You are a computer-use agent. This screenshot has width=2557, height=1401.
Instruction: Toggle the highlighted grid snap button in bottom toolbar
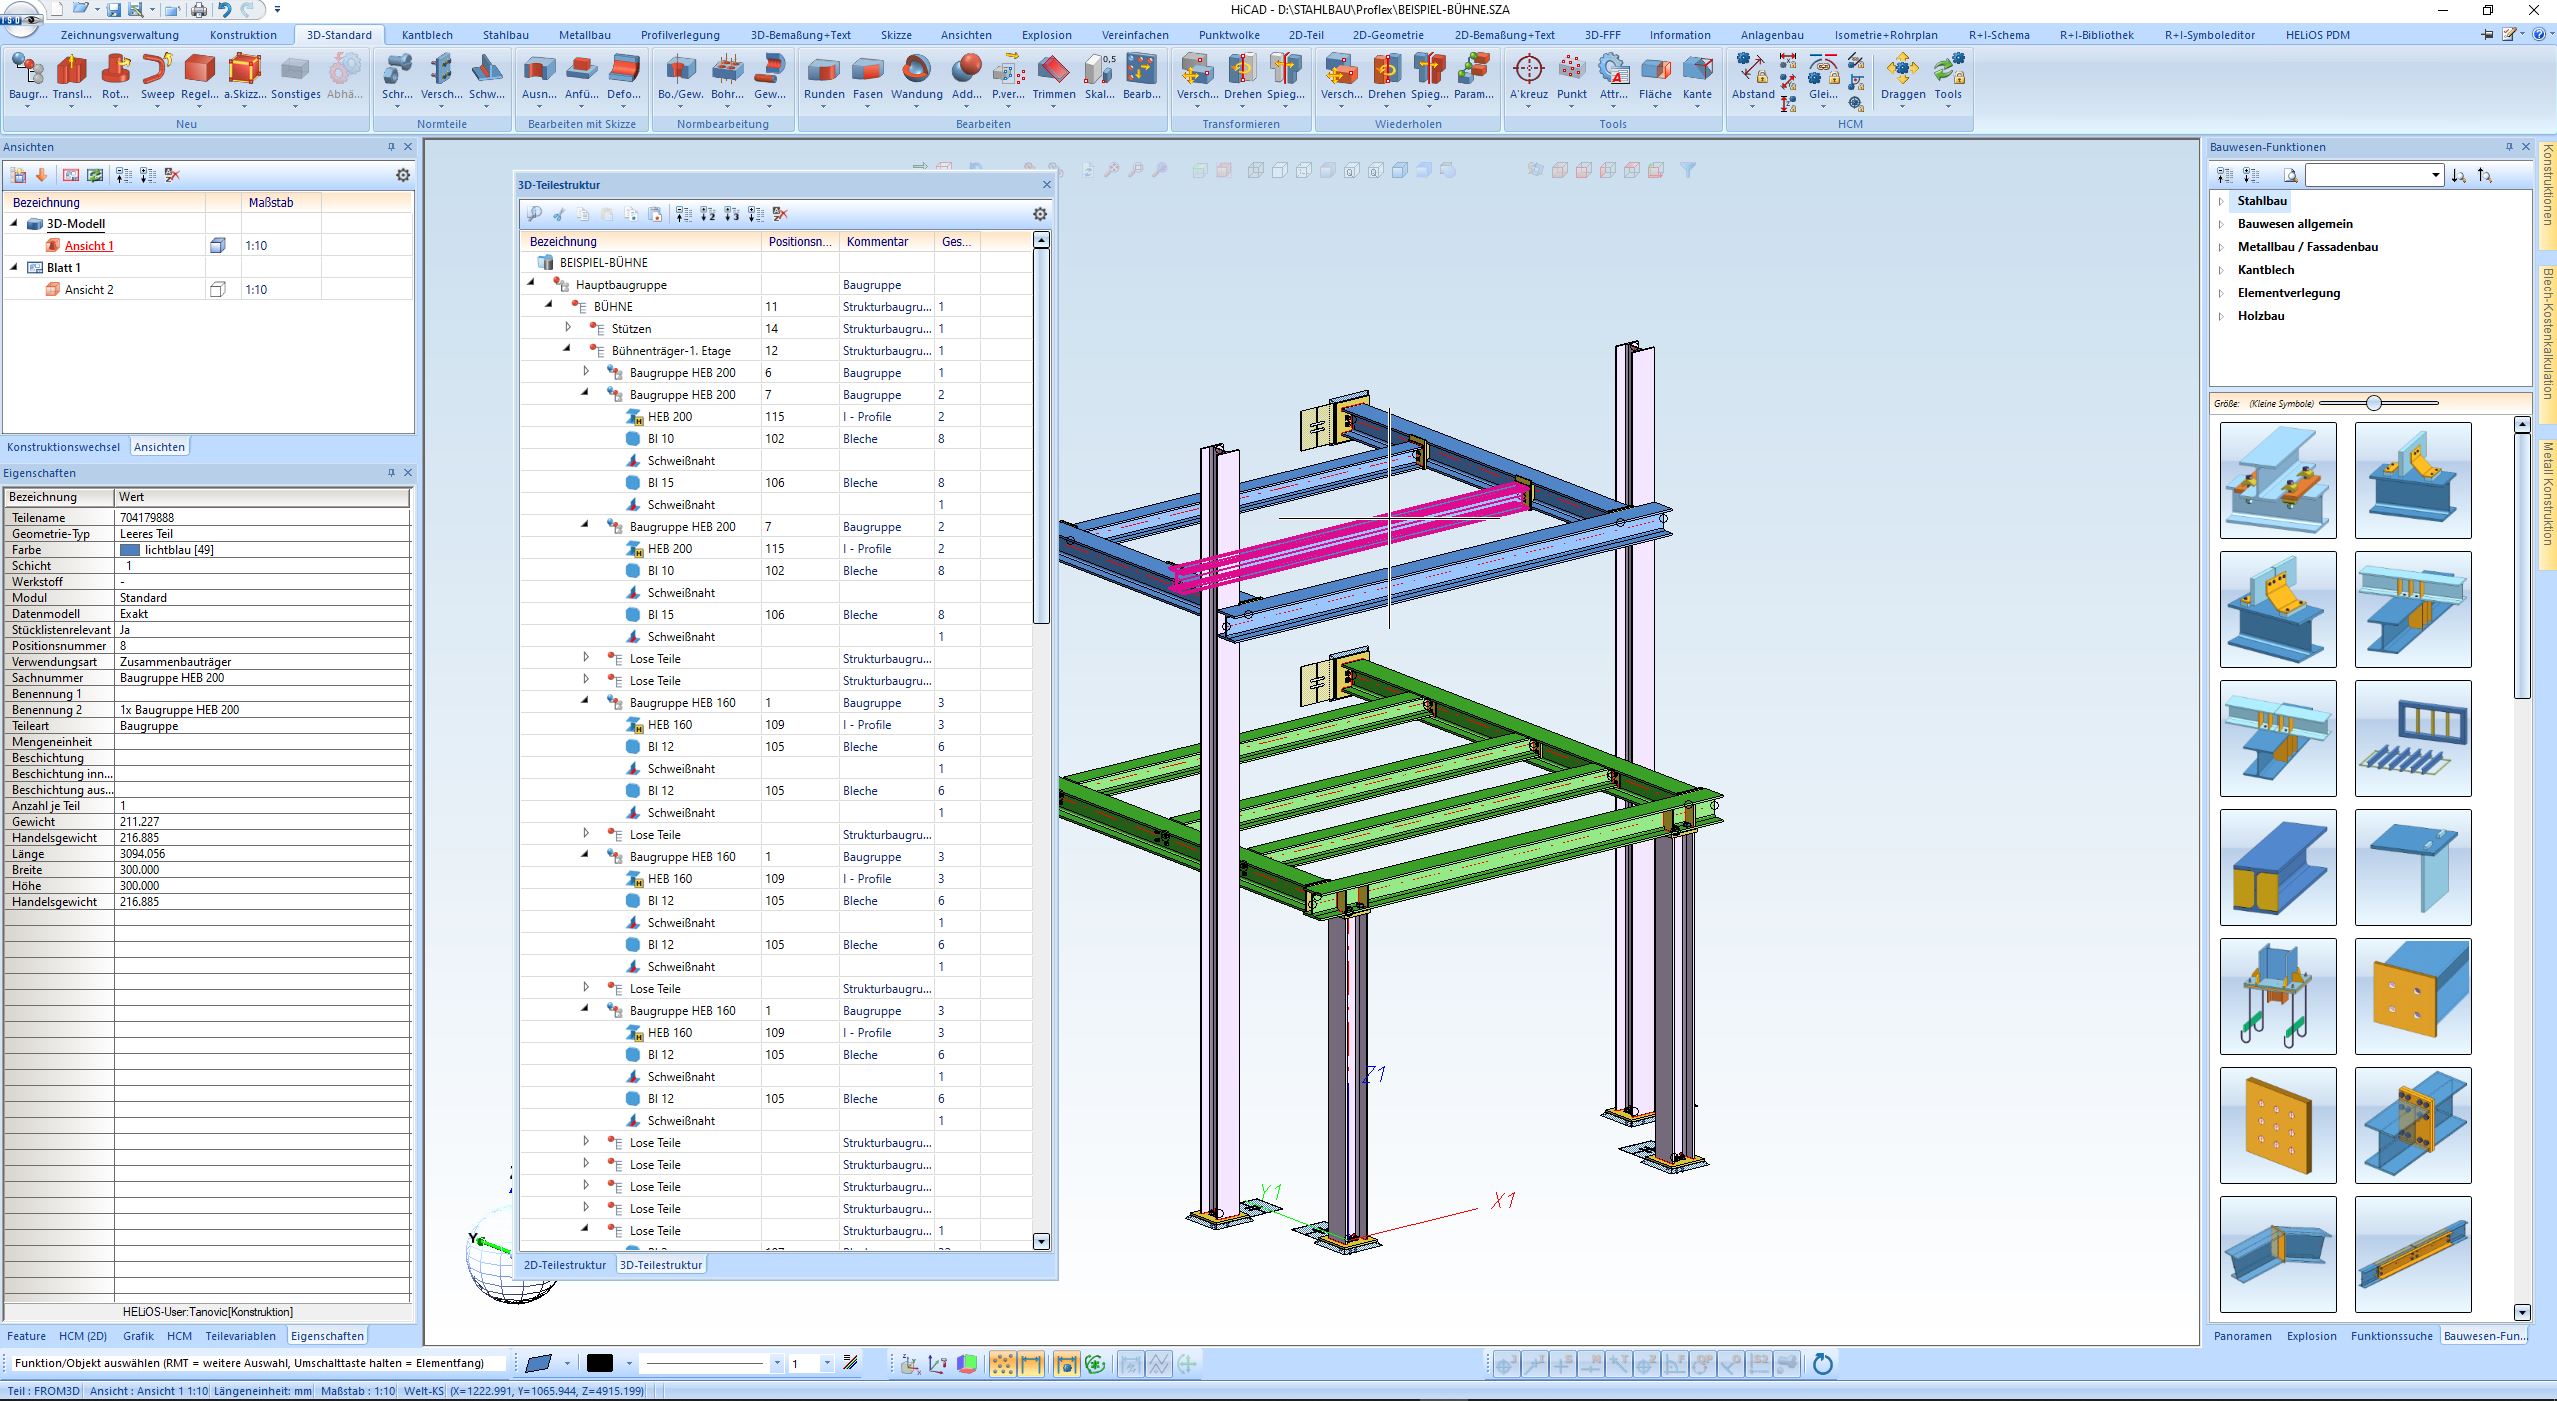tap(1002, 1364)
